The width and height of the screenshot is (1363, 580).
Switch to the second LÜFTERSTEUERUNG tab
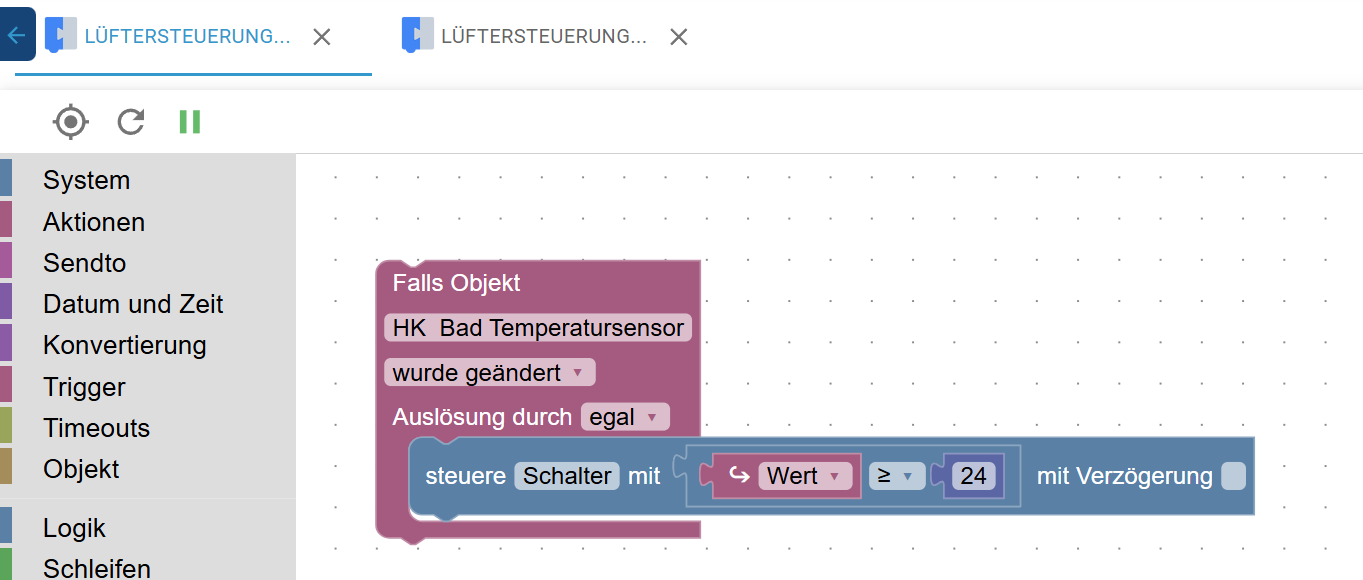click(544, 37)
